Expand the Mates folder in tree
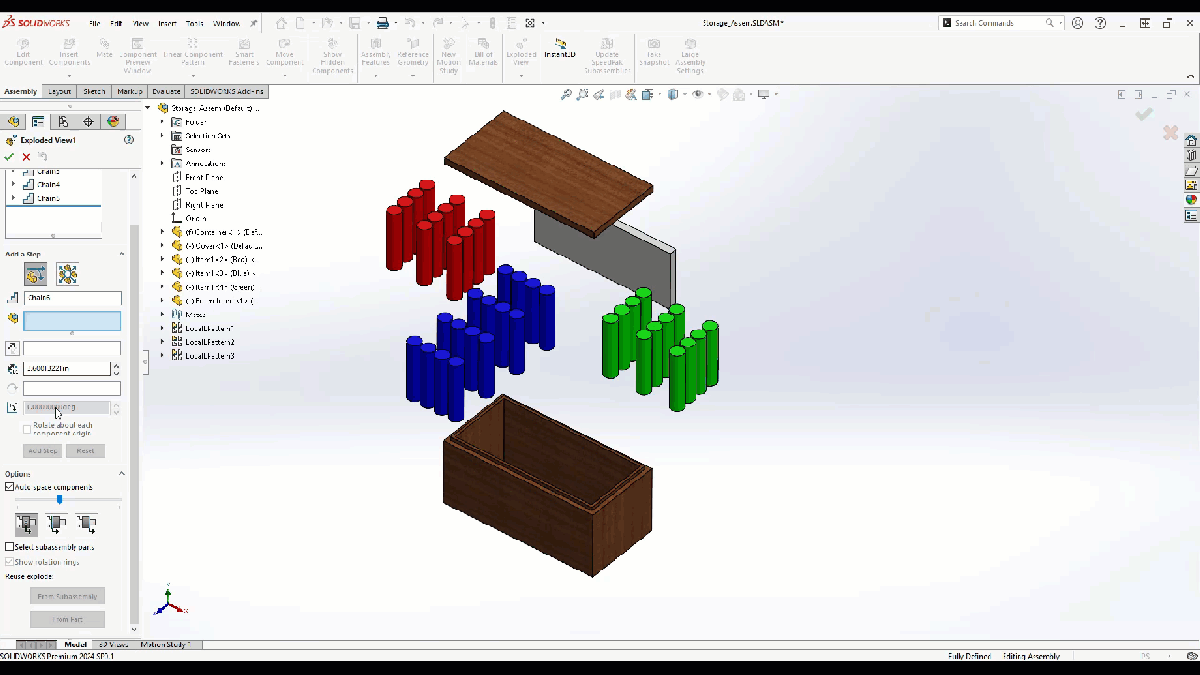Screen dimensions: 1200x675 coord(163,314)
